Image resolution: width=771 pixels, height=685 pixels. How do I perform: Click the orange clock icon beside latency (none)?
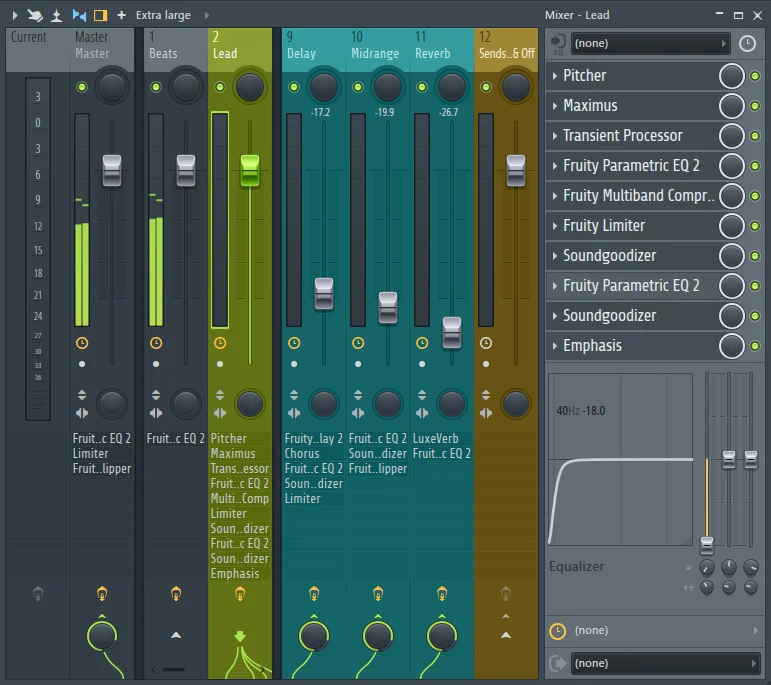(x=558, y=631)
